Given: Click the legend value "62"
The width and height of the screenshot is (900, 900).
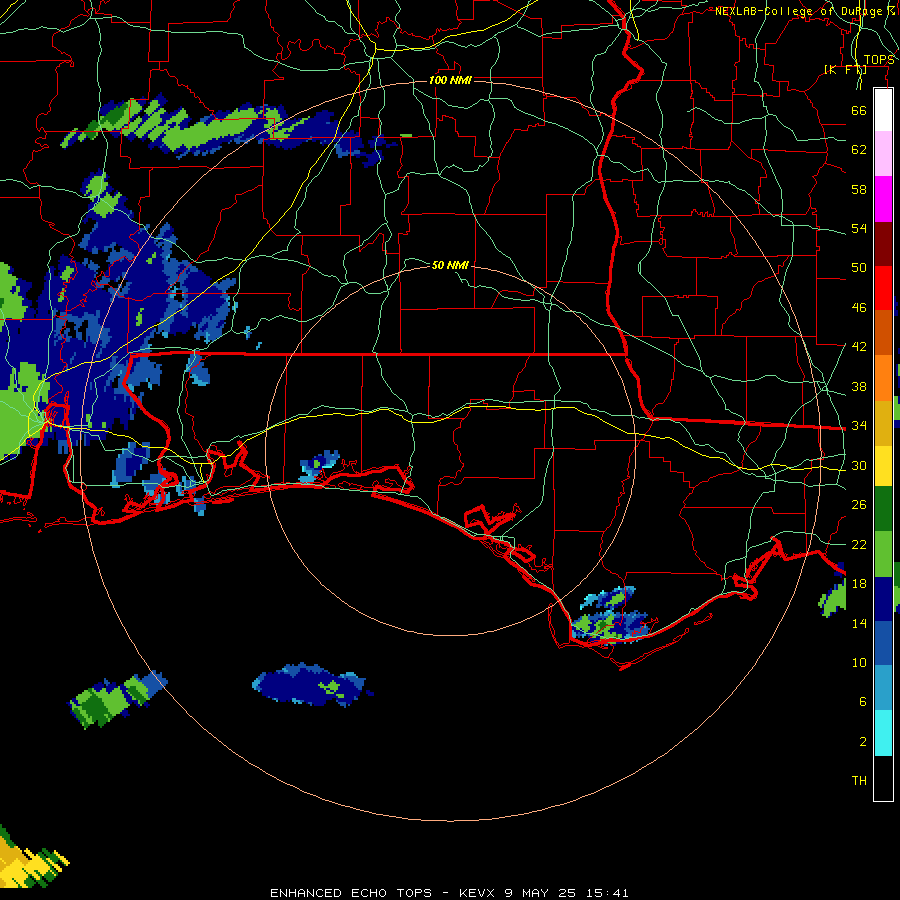Looking at the screenshot, I should coord(859,150).
